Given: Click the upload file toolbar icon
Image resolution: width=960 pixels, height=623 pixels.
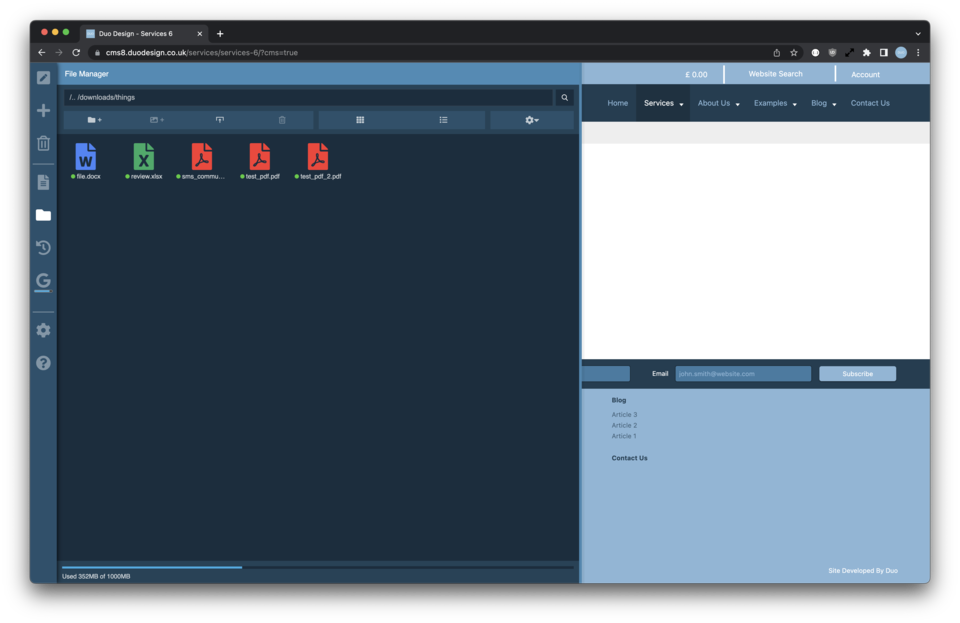Looking at the screenshot, I should click(220, 120).
